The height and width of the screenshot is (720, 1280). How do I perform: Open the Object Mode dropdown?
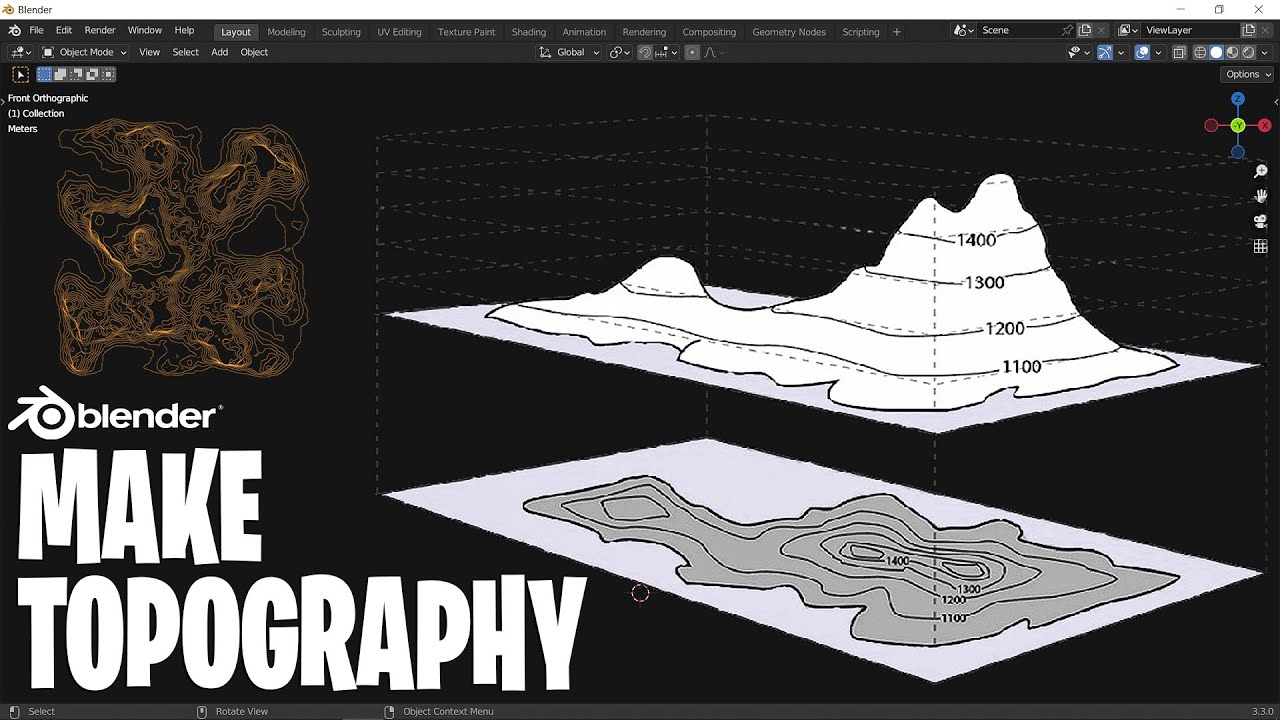(x=85, y=52)
